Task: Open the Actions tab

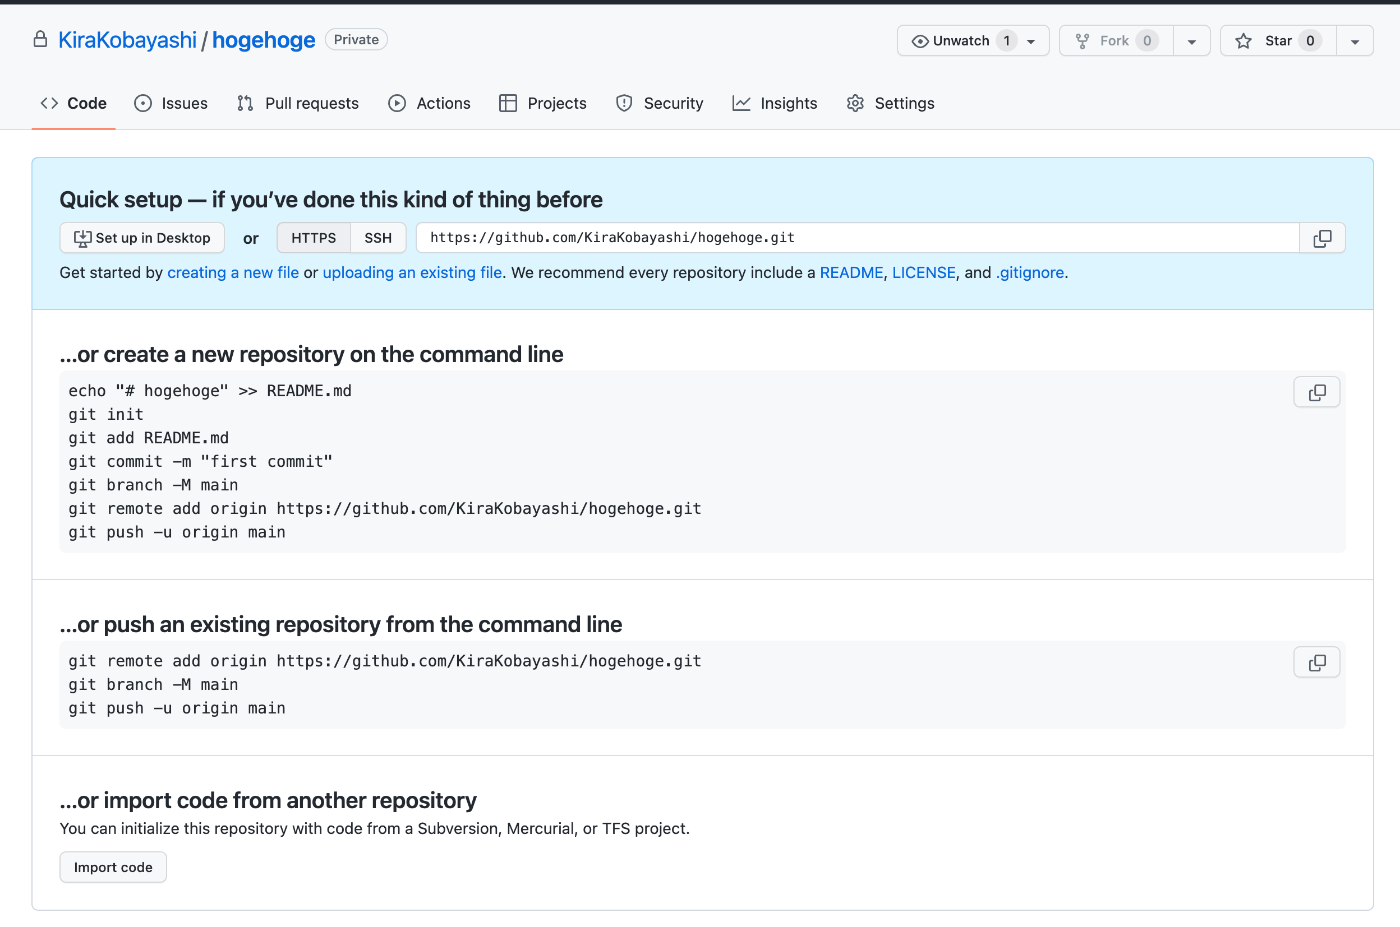Action: (429, 103)
